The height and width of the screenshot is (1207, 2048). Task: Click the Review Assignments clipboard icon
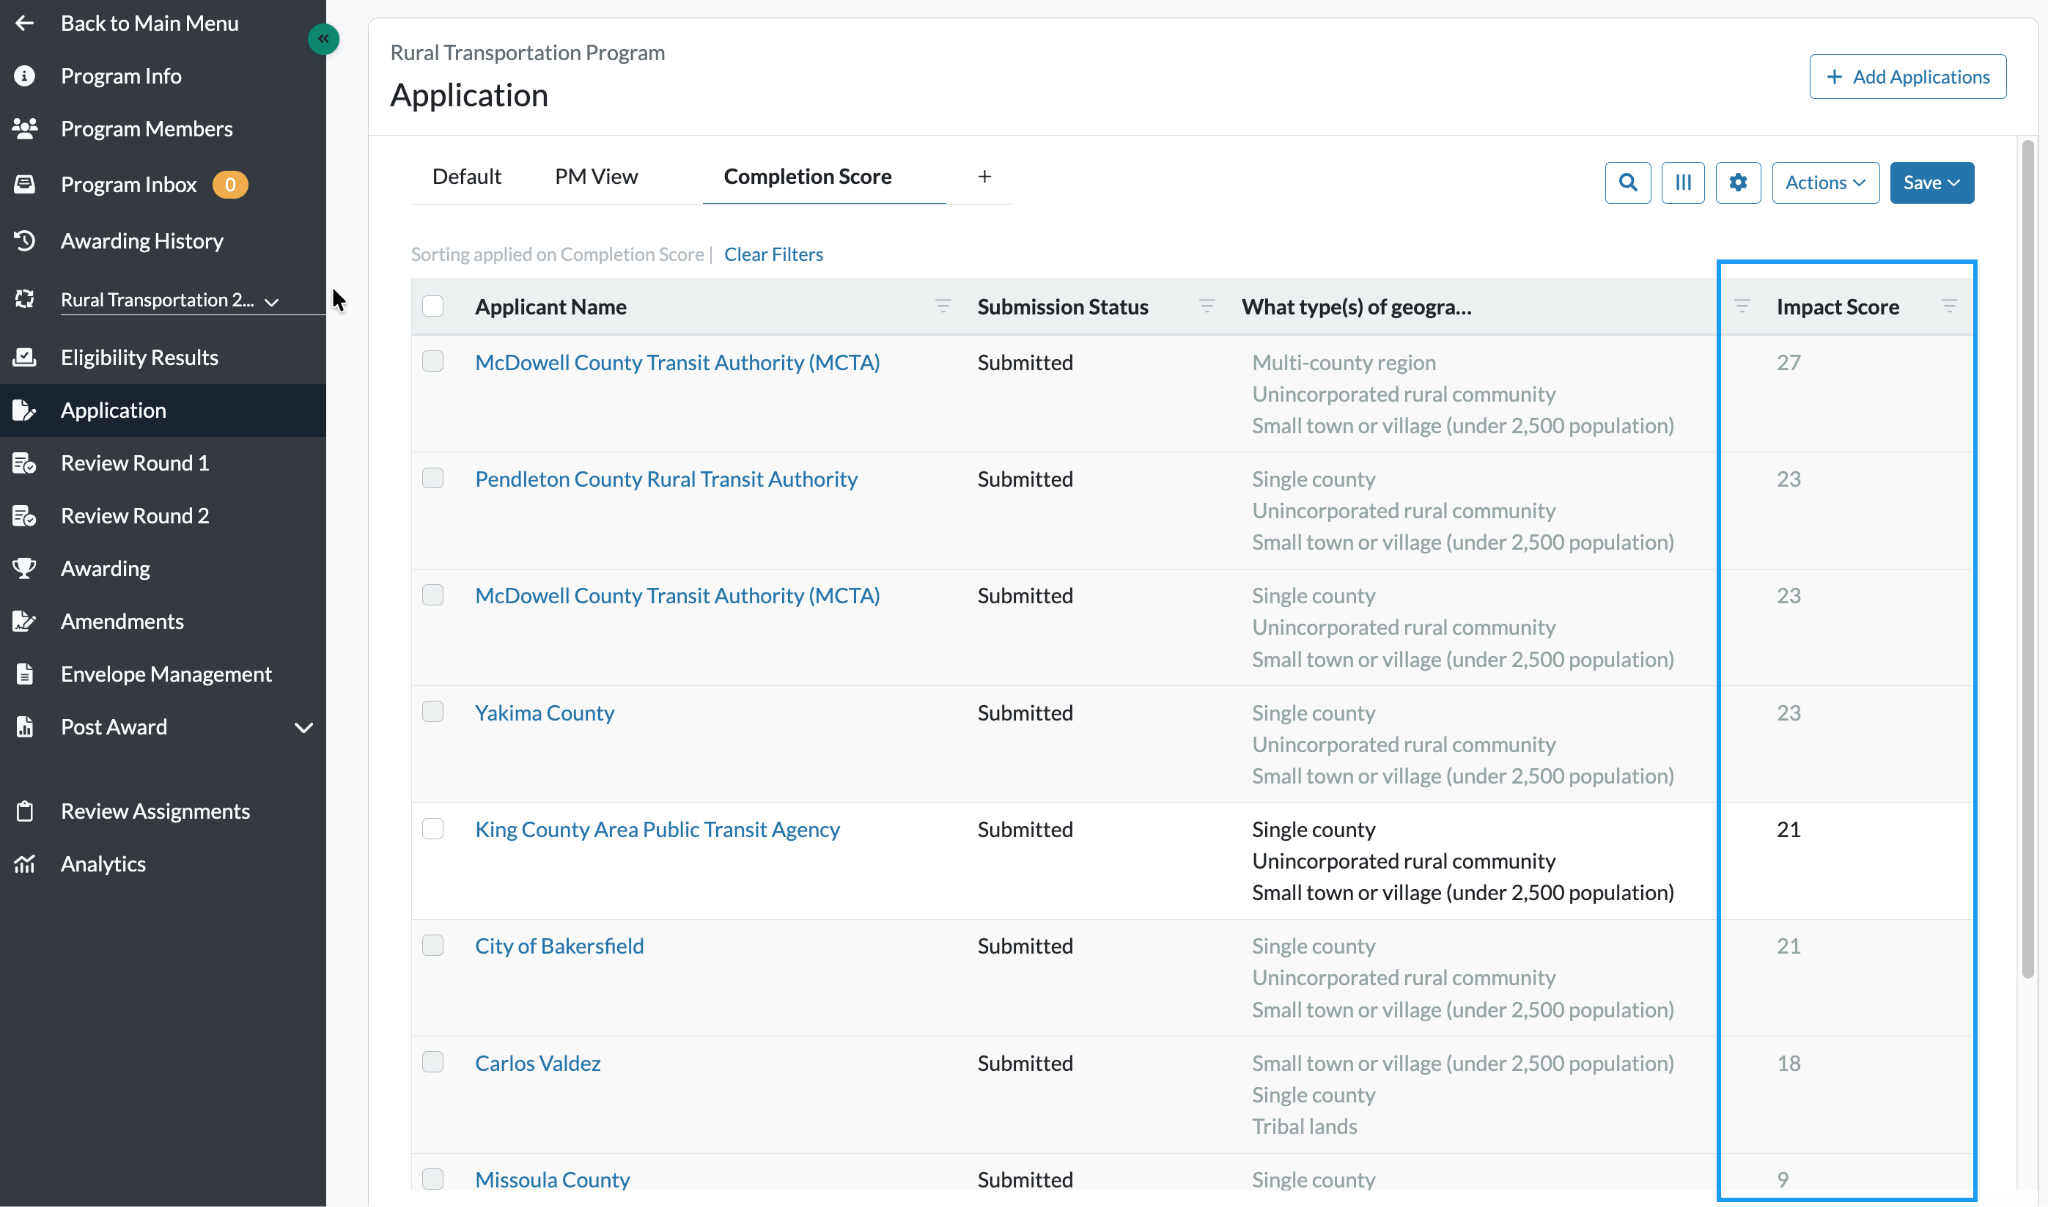(x=24, y=811)
